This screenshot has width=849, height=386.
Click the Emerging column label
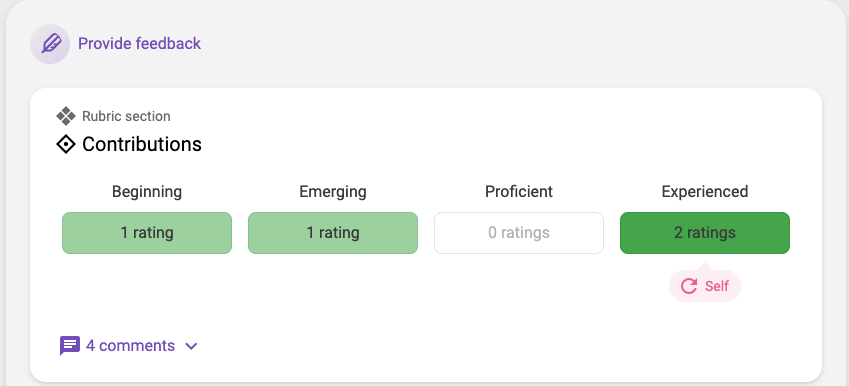click(333, 192)
